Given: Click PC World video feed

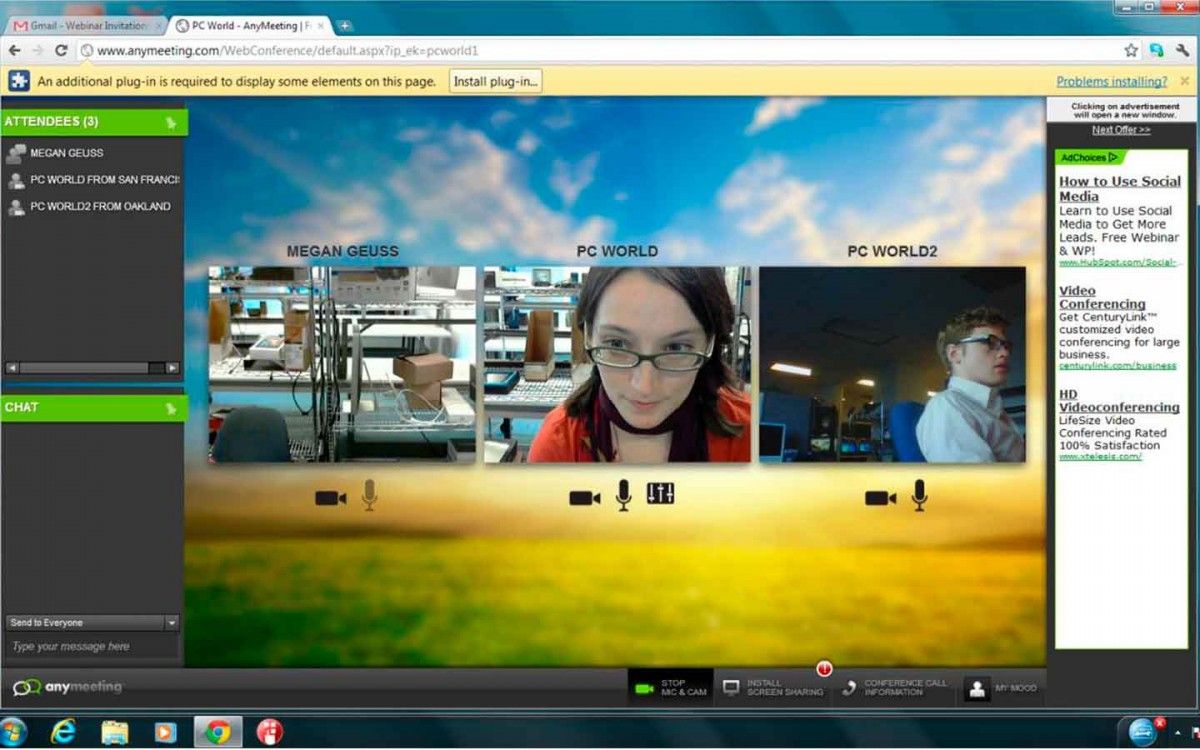Looking at the screenshot, I should [x=618, y=364].
